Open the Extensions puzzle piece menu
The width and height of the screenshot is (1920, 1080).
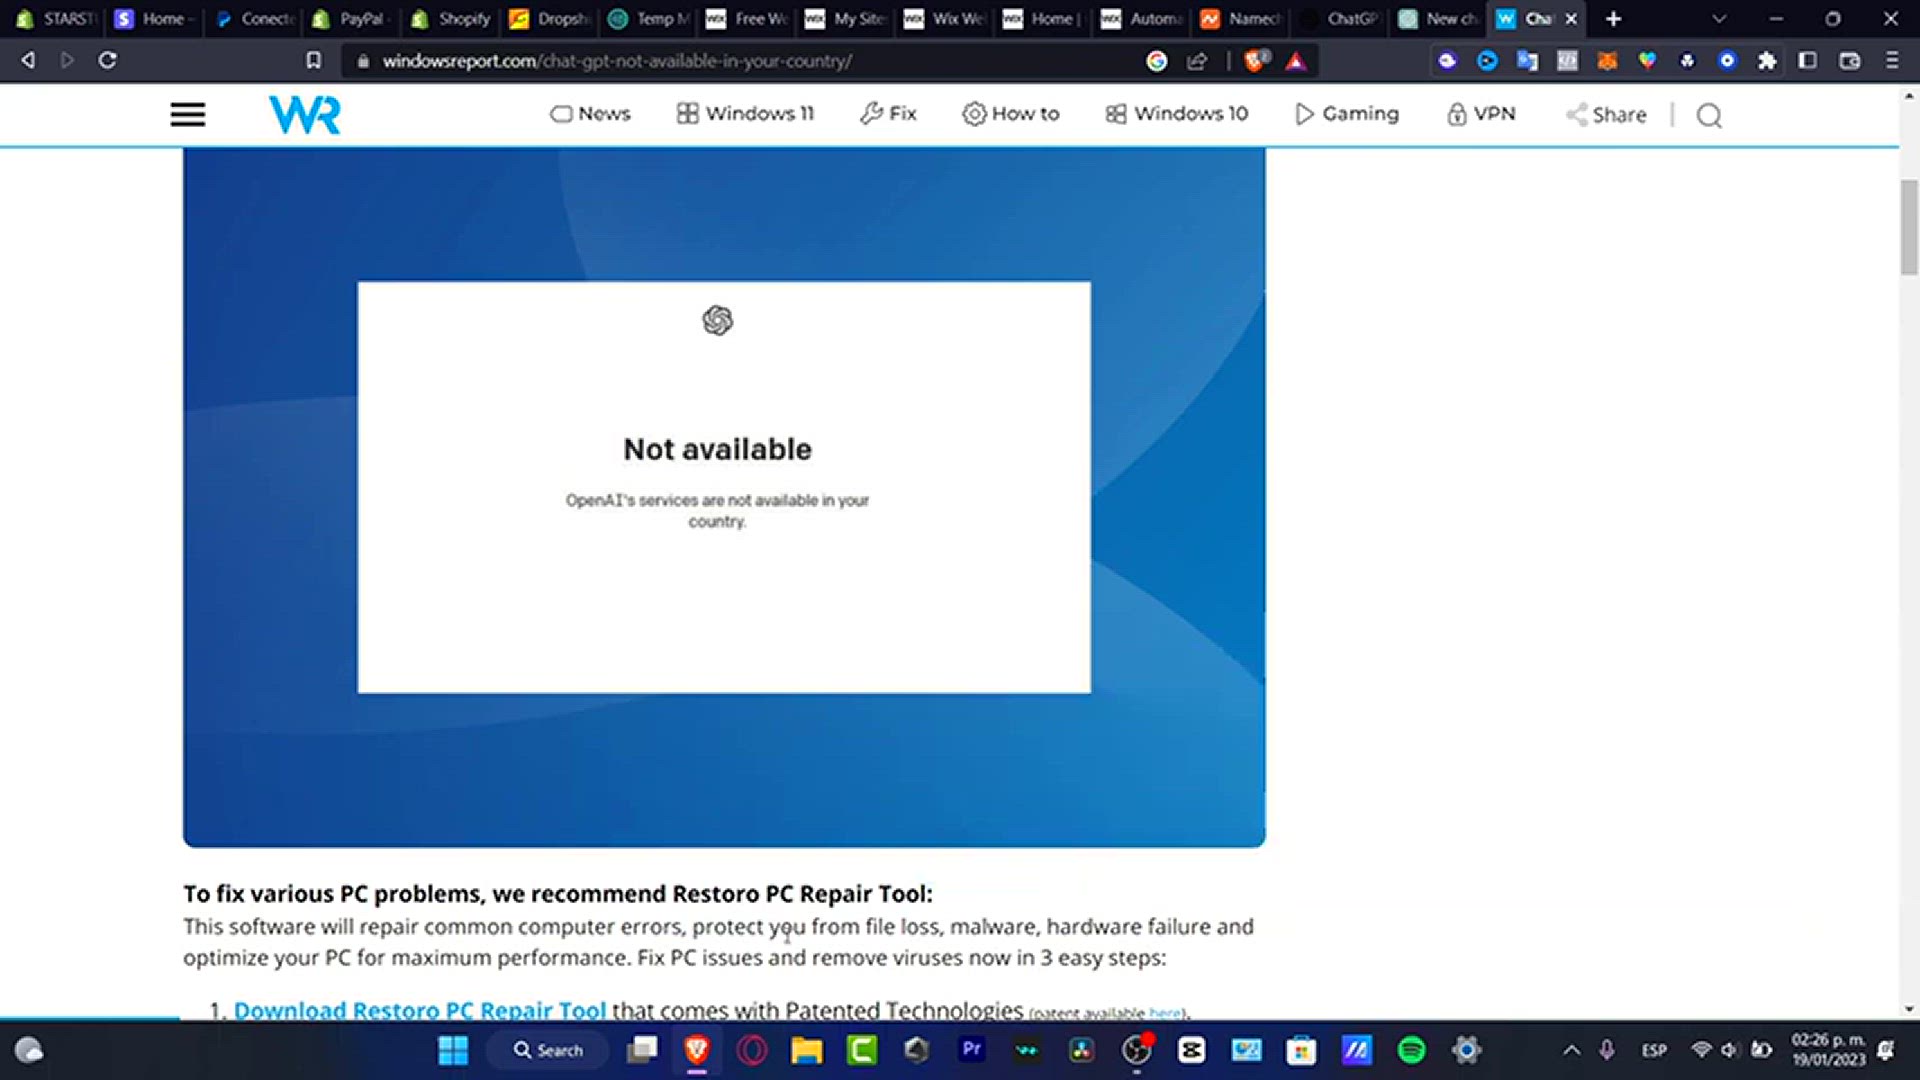[1767, 61]
